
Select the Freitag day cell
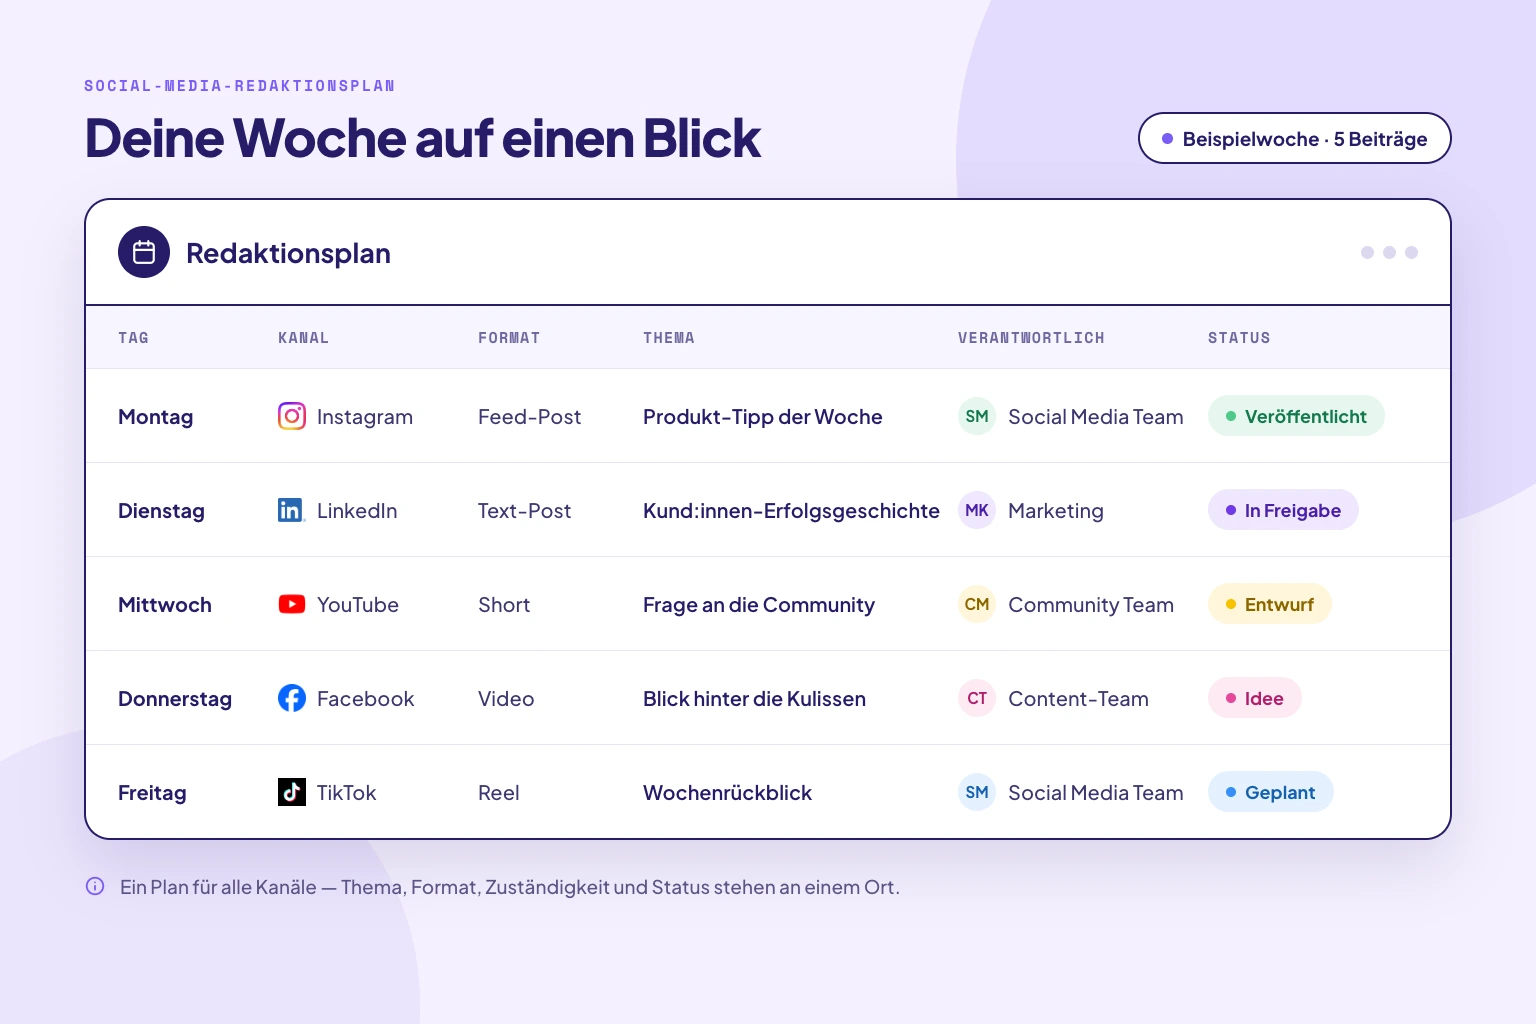tap(152, 793)
